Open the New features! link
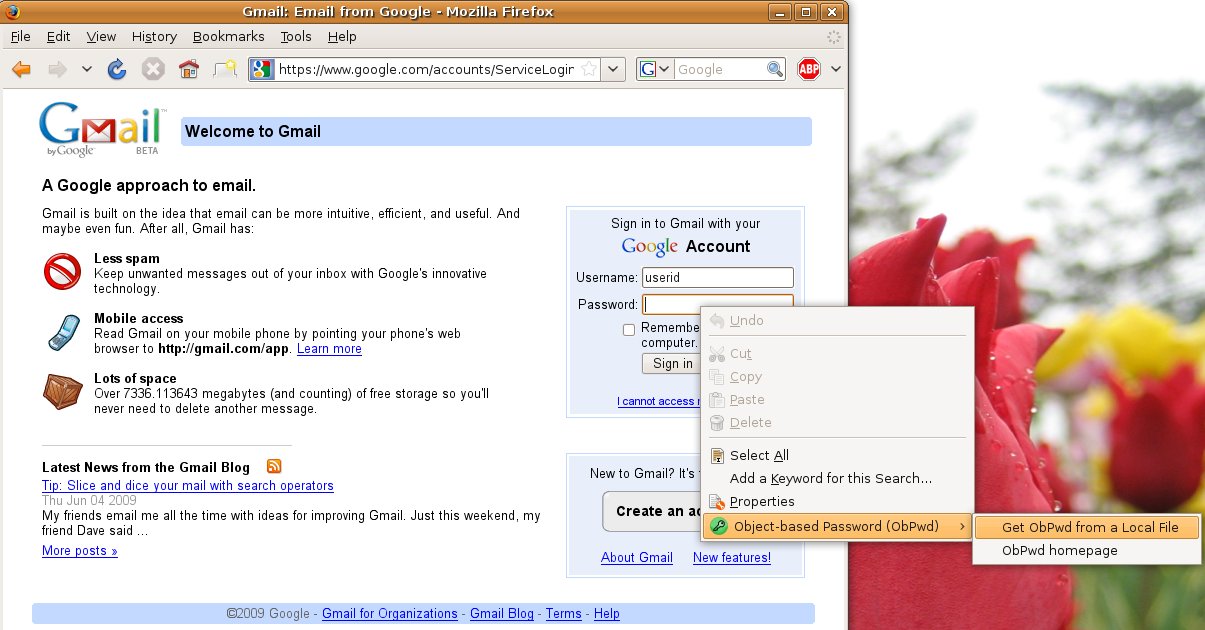 (x=732, y=557)
